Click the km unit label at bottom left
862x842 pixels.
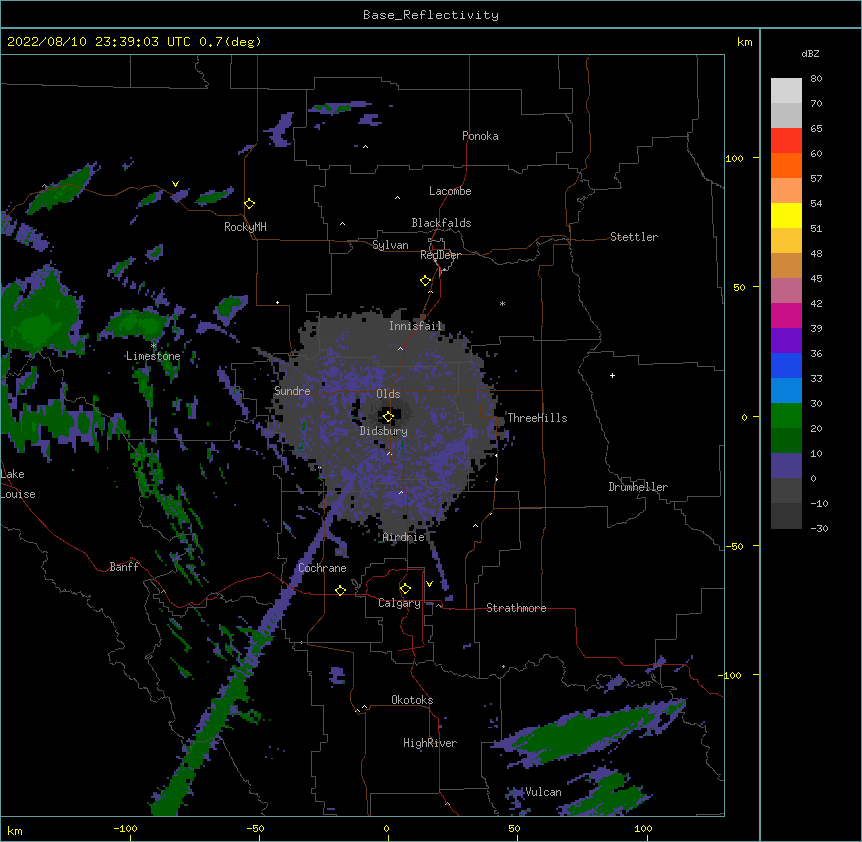pos(15,830)
